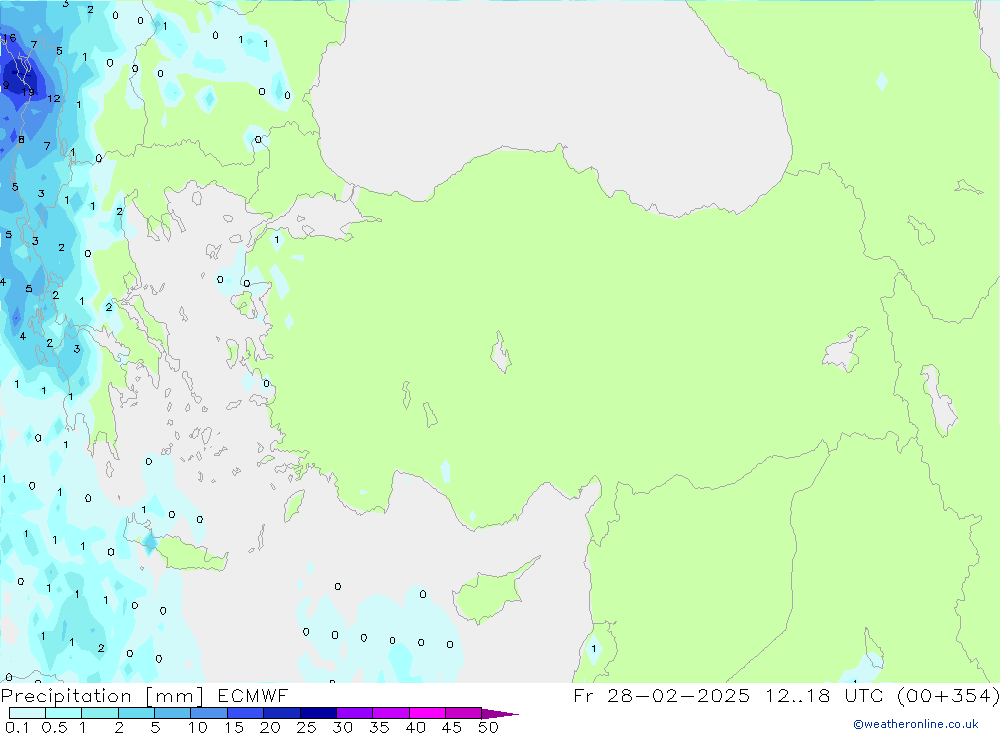Viewport: 1000px width, 733px height.
Task: Click the '16' precipitation value on map
Action: point(9,38)
